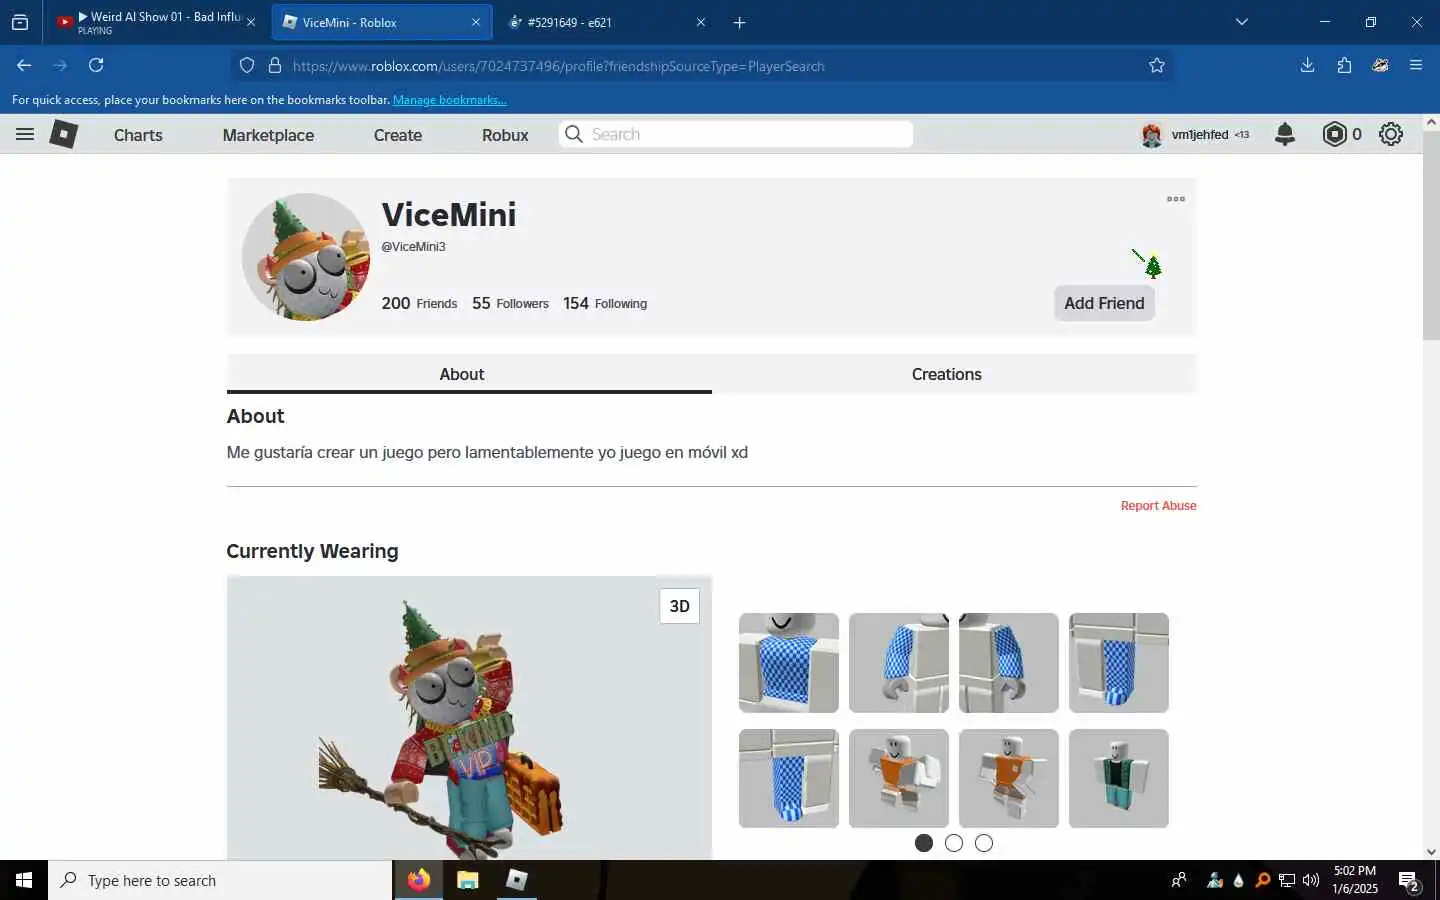
Task: Open the three-dot menu on ViceMini profile
Action: coord(1176,199)
